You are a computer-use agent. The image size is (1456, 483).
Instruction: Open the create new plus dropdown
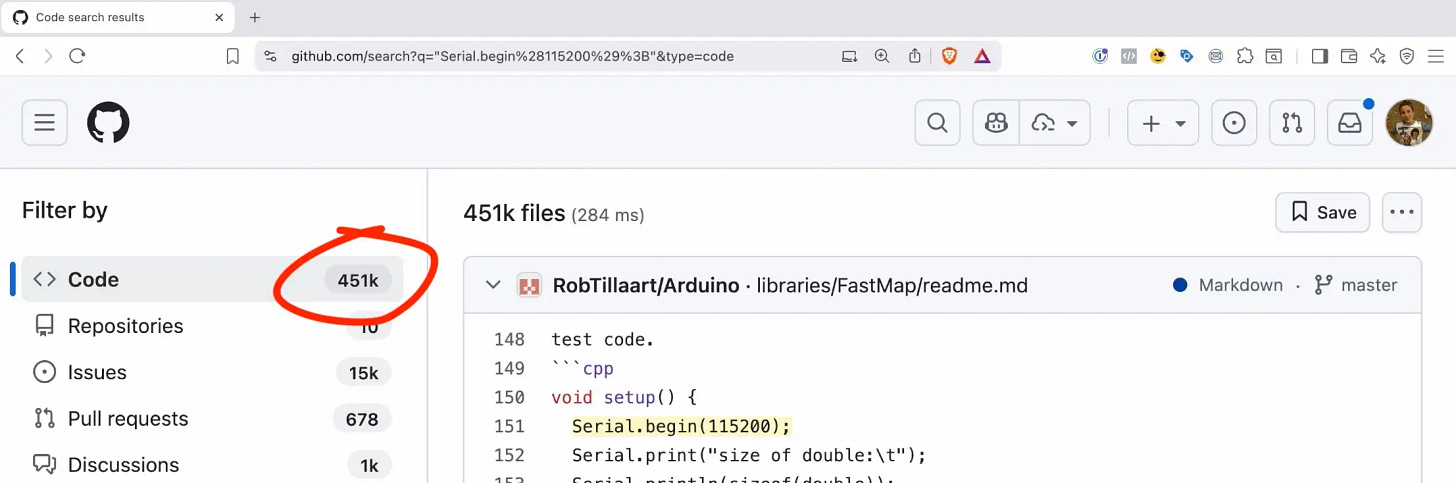click(x=1163, y=123)
